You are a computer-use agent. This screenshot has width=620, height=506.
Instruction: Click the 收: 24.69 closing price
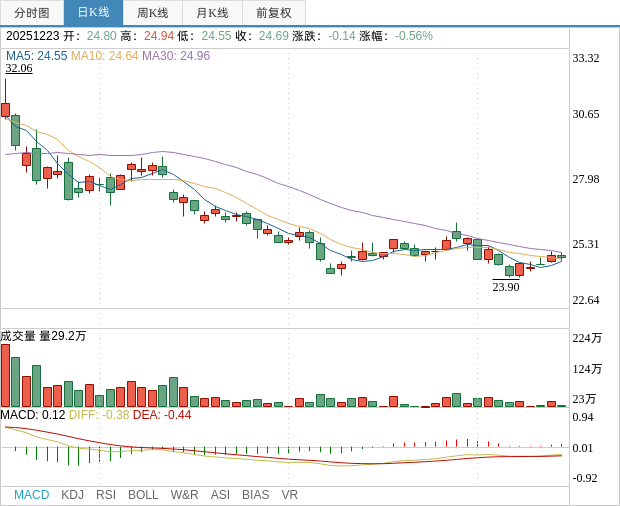[x=262, y=36]
